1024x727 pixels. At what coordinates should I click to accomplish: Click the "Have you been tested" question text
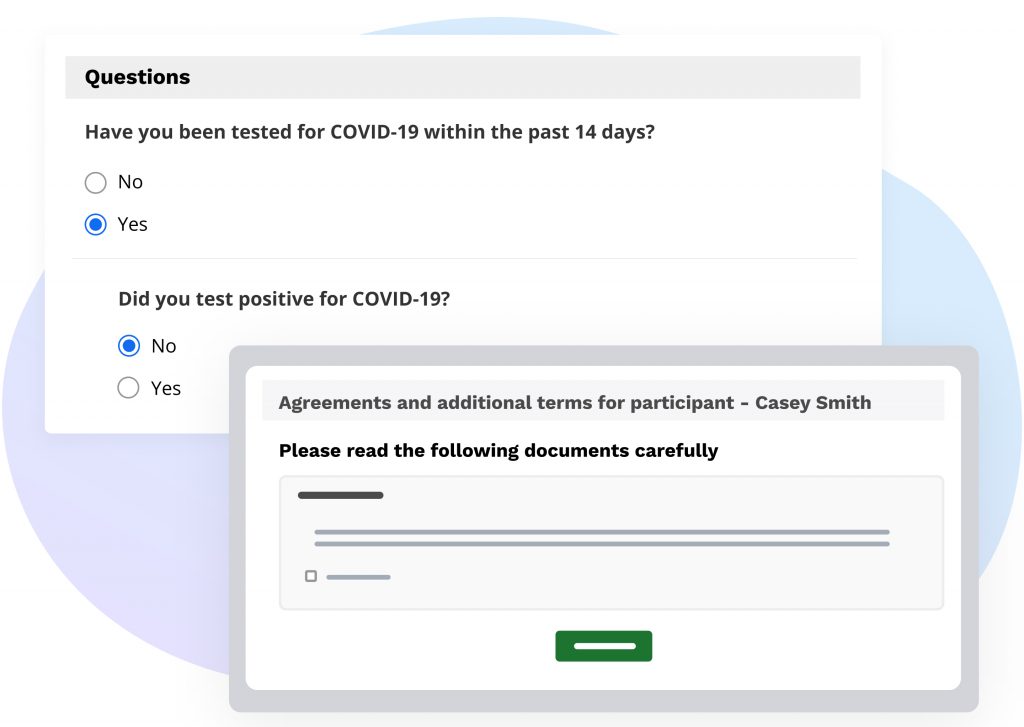[x=369, y=132]
